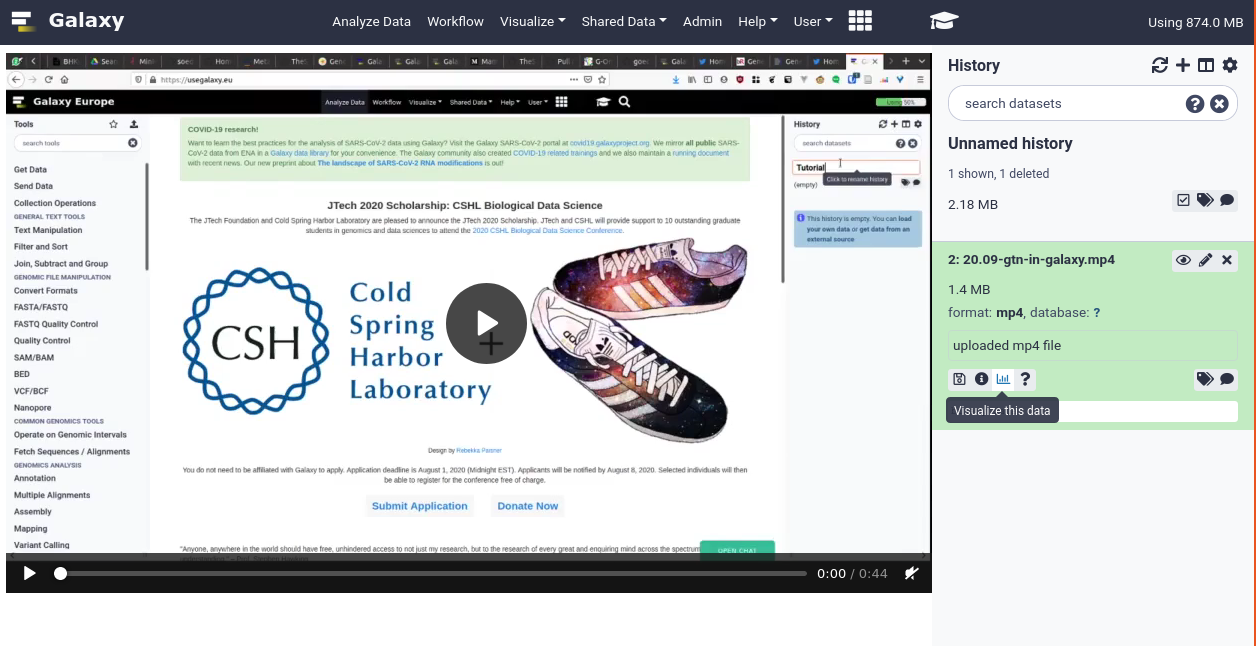Open the Visualize dropdown menu
This screenshot has width=1256, height=646.
click(531, 20)
